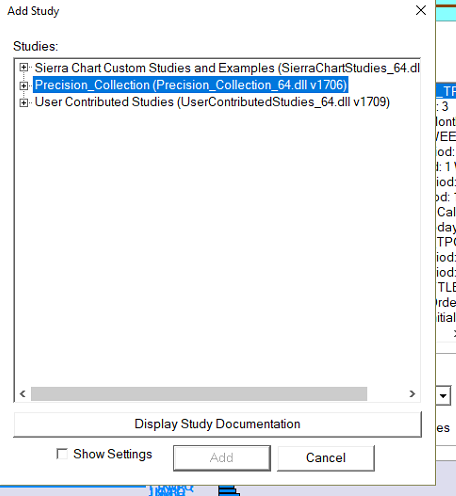Close the Add Study dialog window
This screenshot has height=496, width=456.
pos(421,10)
